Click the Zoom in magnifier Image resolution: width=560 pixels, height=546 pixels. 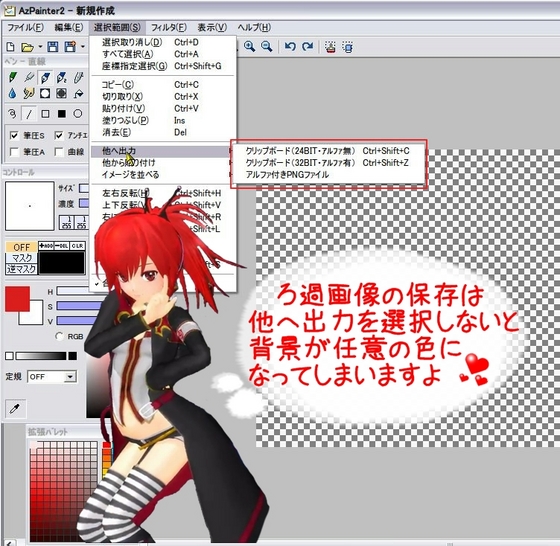(249, 46)
